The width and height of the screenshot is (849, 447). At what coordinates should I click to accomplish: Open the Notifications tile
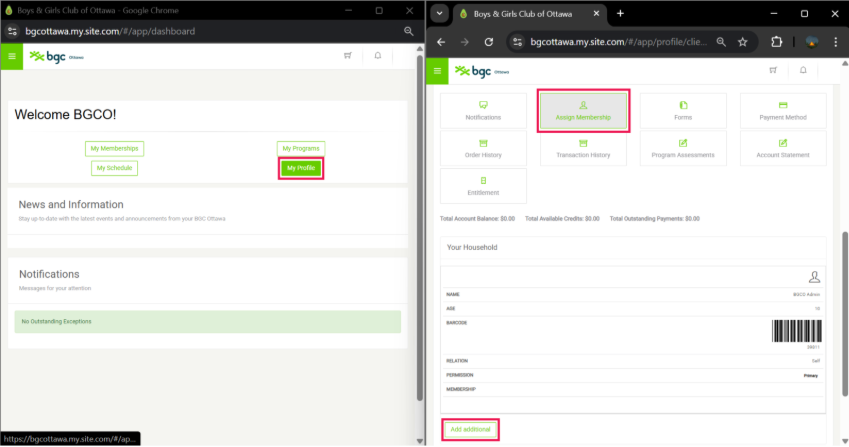[x=484, y=110]
